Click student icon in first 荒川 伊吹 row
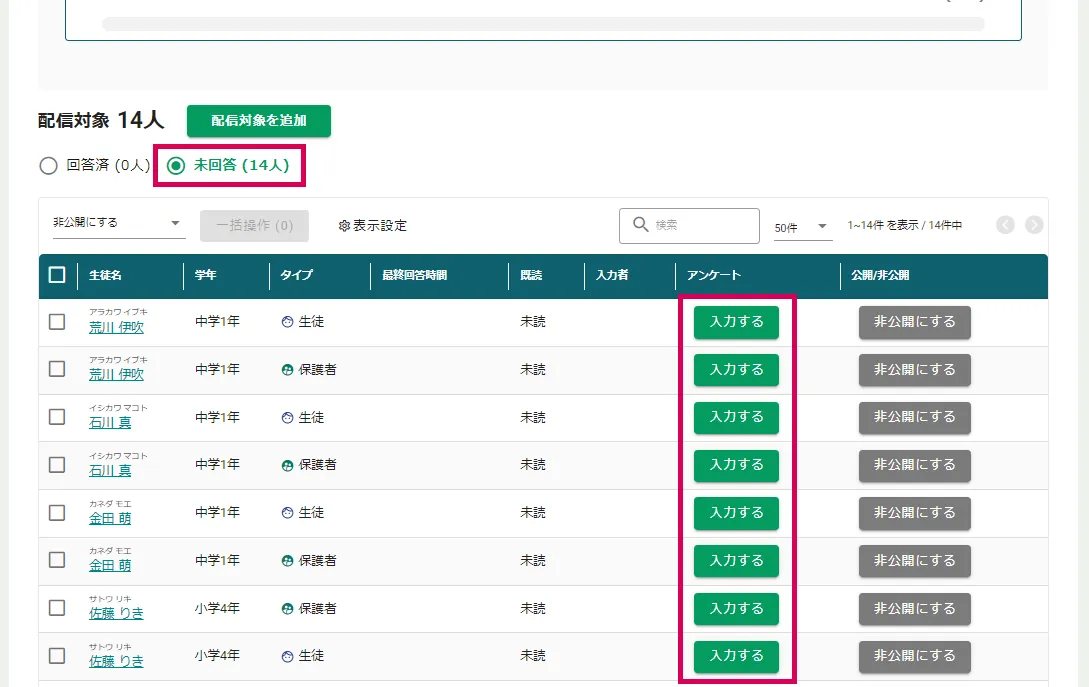The image size is (1089, 687). click(288, 322)
